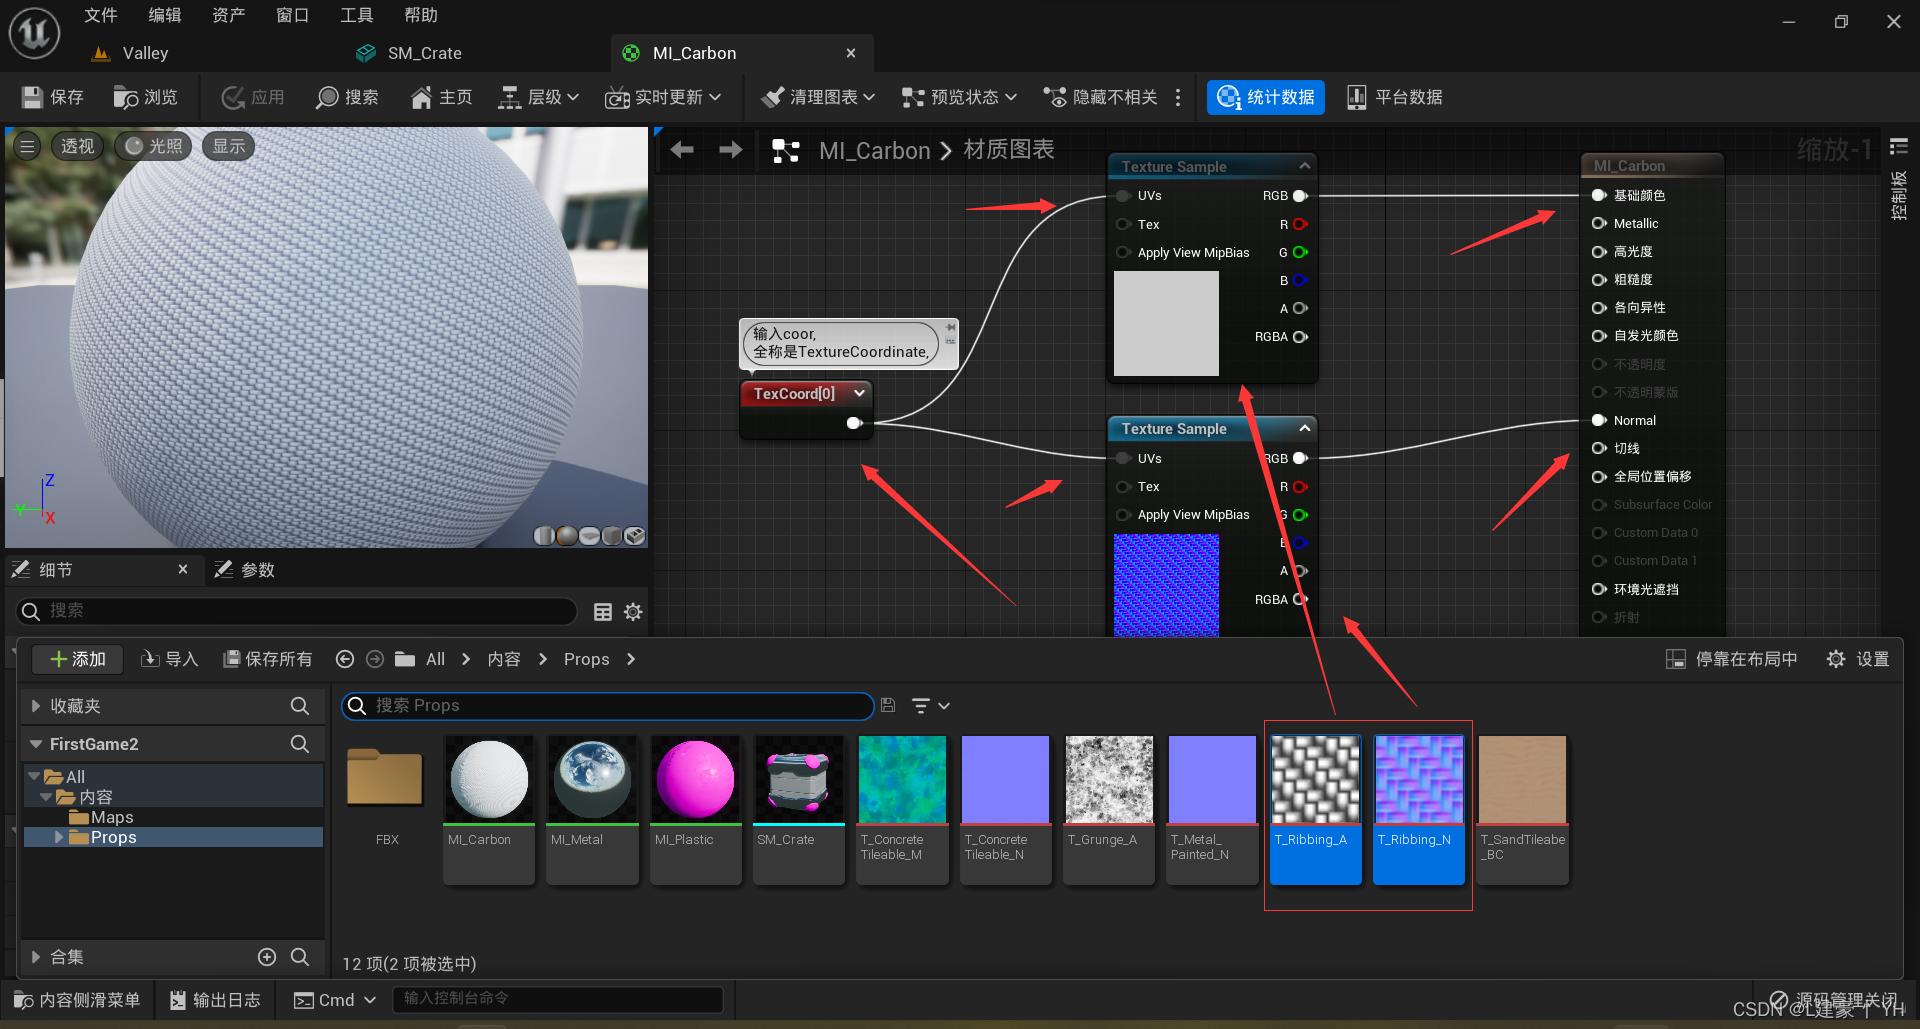Click the 主页 home icon
This screenshot has width=1920, height=1029.
(441, 97)
